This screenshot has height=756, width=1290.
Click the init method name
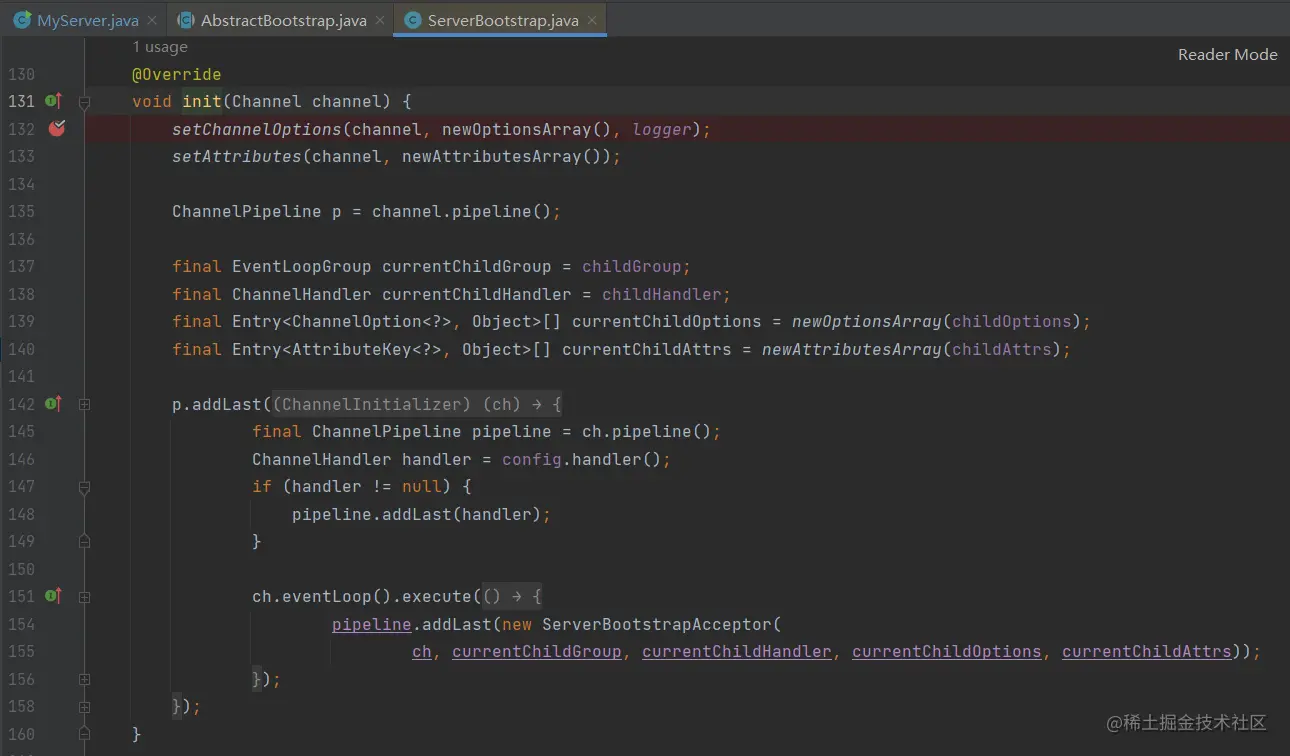pos(202,101)
